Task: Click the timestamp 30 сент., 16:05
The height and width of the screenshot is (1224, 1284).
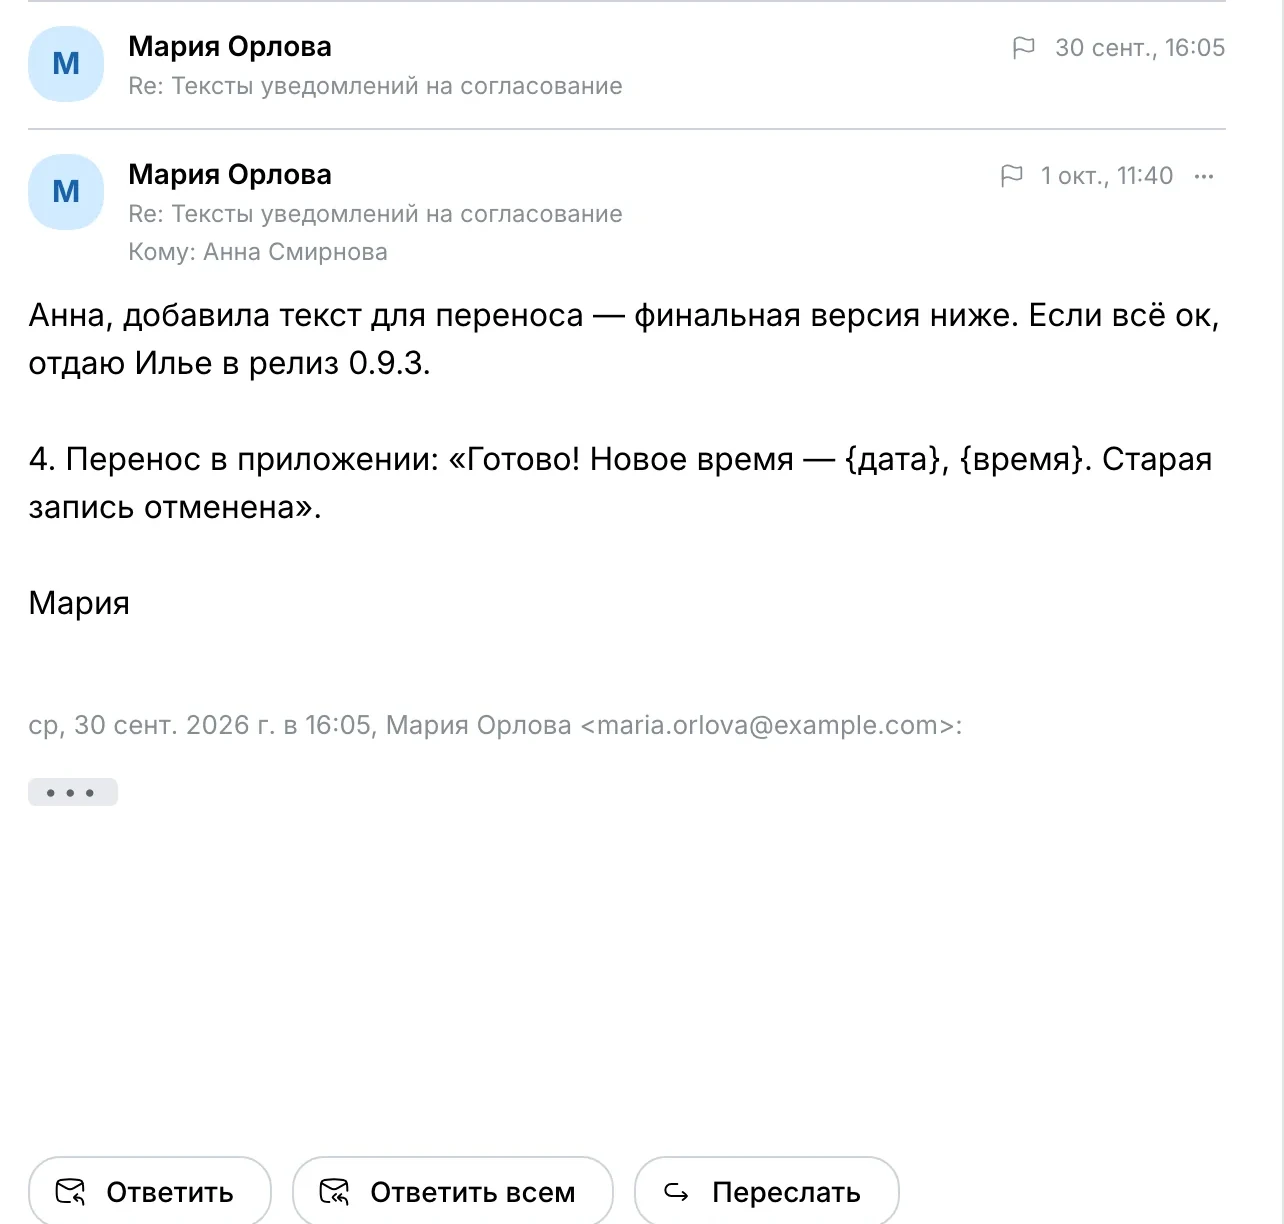Action: 1140,48
